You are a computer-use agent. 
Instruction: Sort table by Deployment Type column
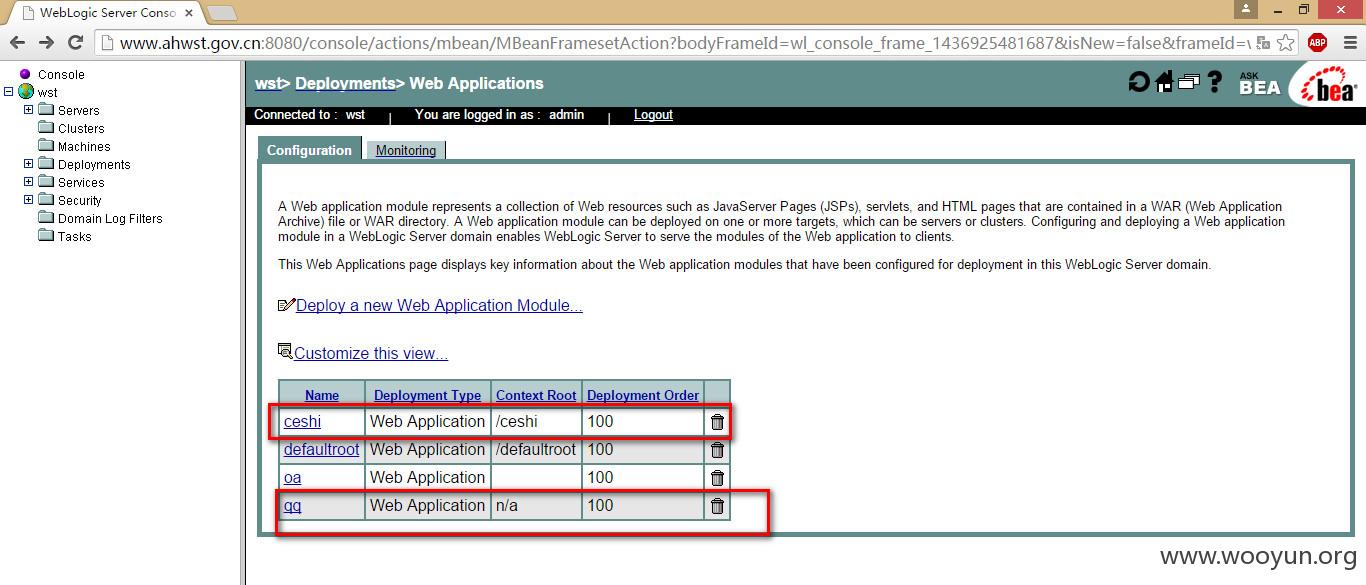pyautogui.click(x=427, y=395)
